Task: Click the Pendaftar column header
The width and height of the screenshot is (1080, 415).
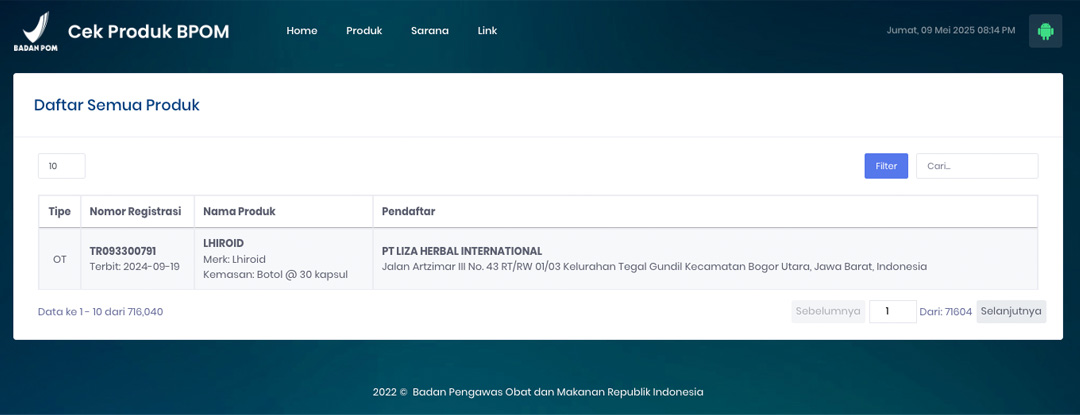Action: pyautogui.click(x=408, y=212)
